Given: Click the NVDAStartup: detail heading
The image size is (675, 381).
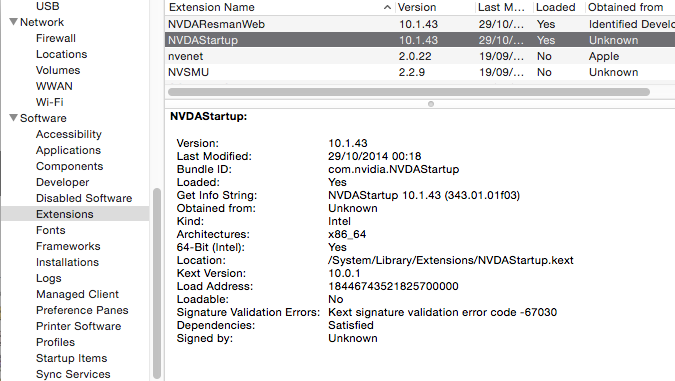Looking at the screenshot, I should [208, 116].
